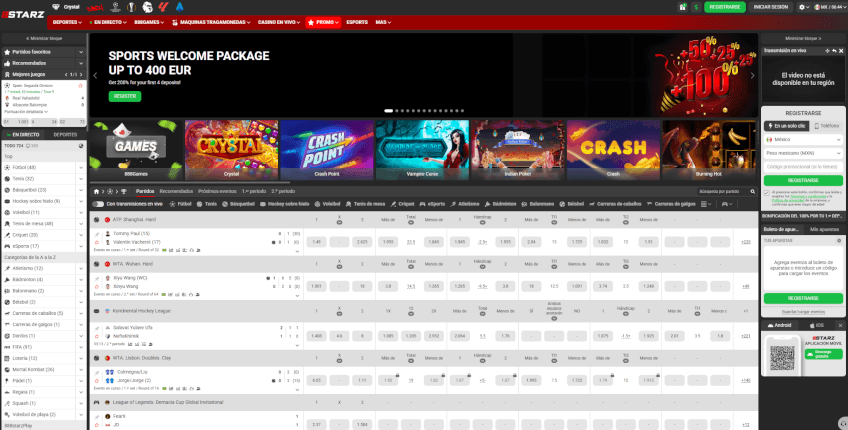Open the CASINO EN VIVO menu
This screenshot has width=848, height=430.
coord(279,22)
